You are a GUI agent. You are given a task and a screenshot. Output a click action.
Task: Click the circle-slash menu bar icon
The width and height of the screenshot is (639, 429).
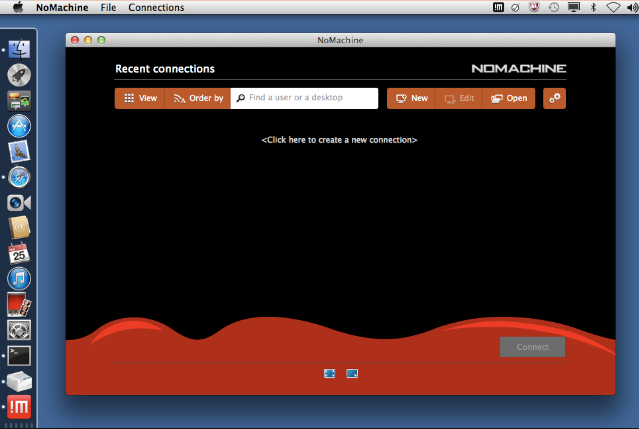click(x=515, y=7)
